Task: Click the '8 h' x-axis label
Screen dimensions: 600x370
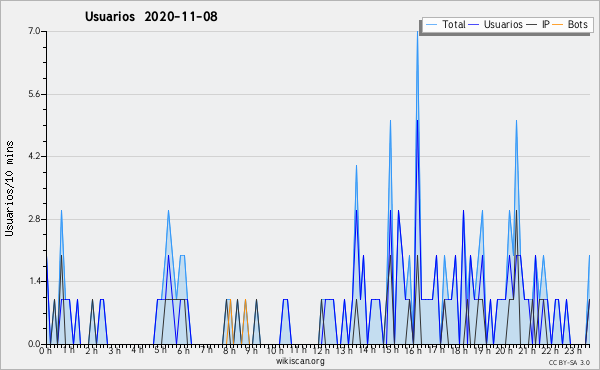Action: (x=229, y=350)
